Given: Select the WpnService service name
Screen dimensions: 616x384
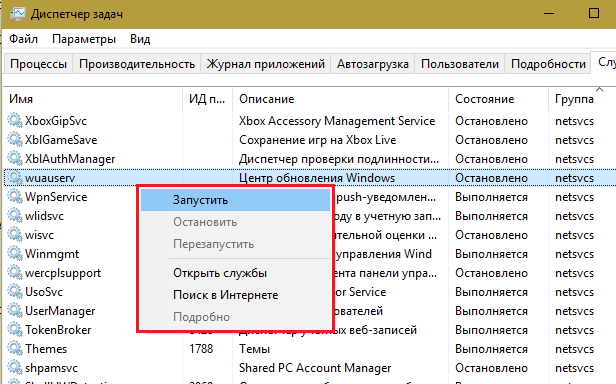Looking at the screenshot, I should (x=56, y=197).
